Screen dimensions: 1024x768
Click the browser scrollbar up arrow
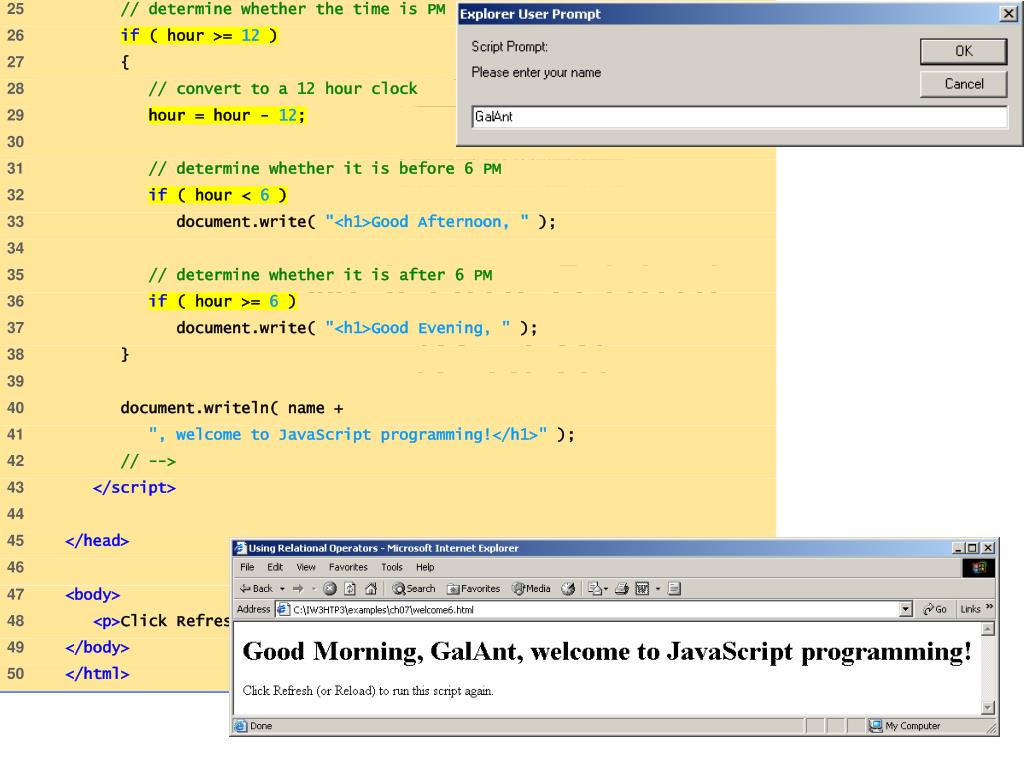tap(987, 629)
